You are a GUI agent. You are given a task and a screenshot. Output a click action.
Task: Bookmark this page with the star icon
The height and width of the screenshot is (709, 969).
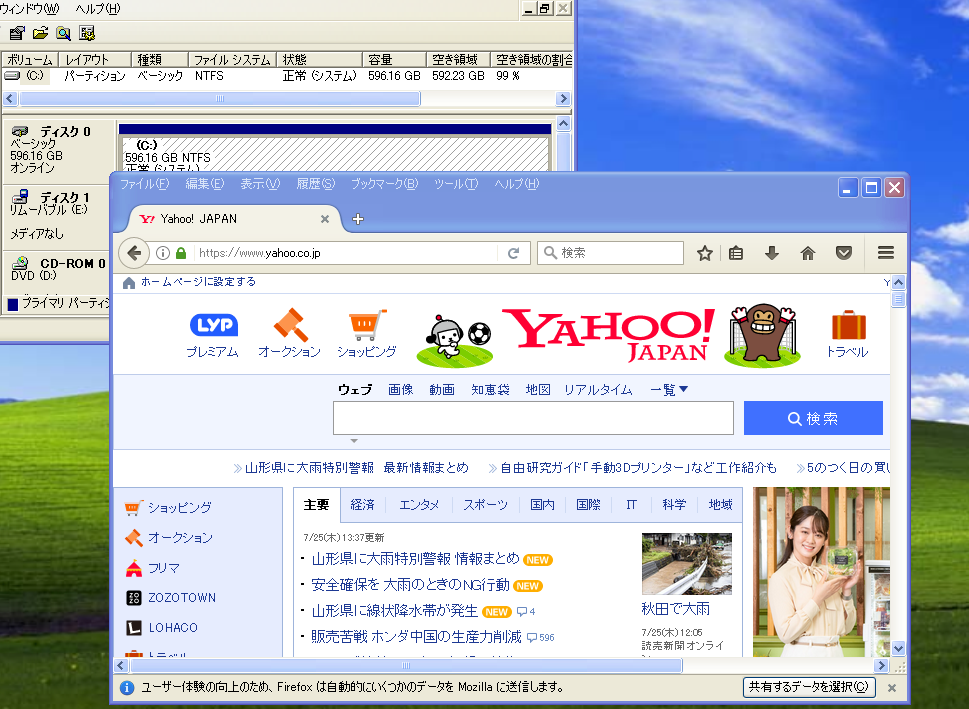705,253
